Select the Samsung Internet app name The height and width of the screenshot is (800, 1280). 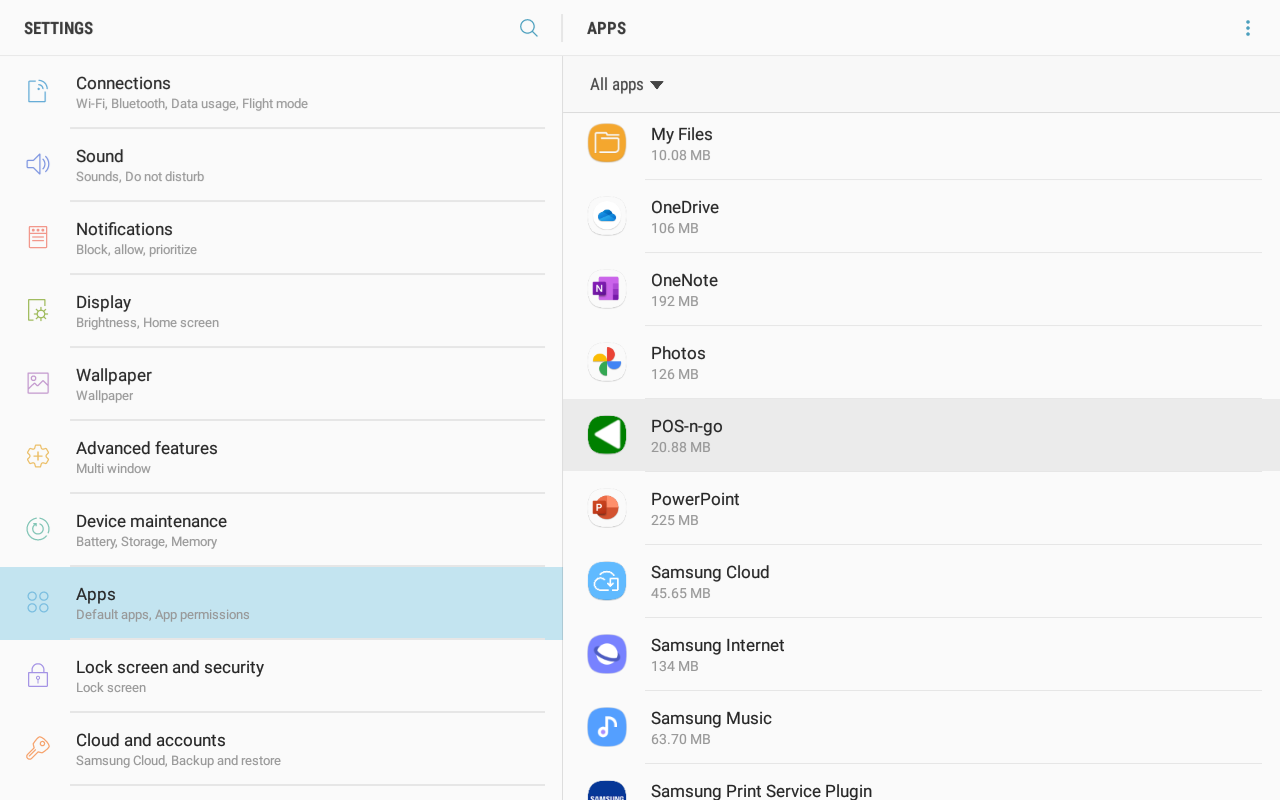point(718,645)
